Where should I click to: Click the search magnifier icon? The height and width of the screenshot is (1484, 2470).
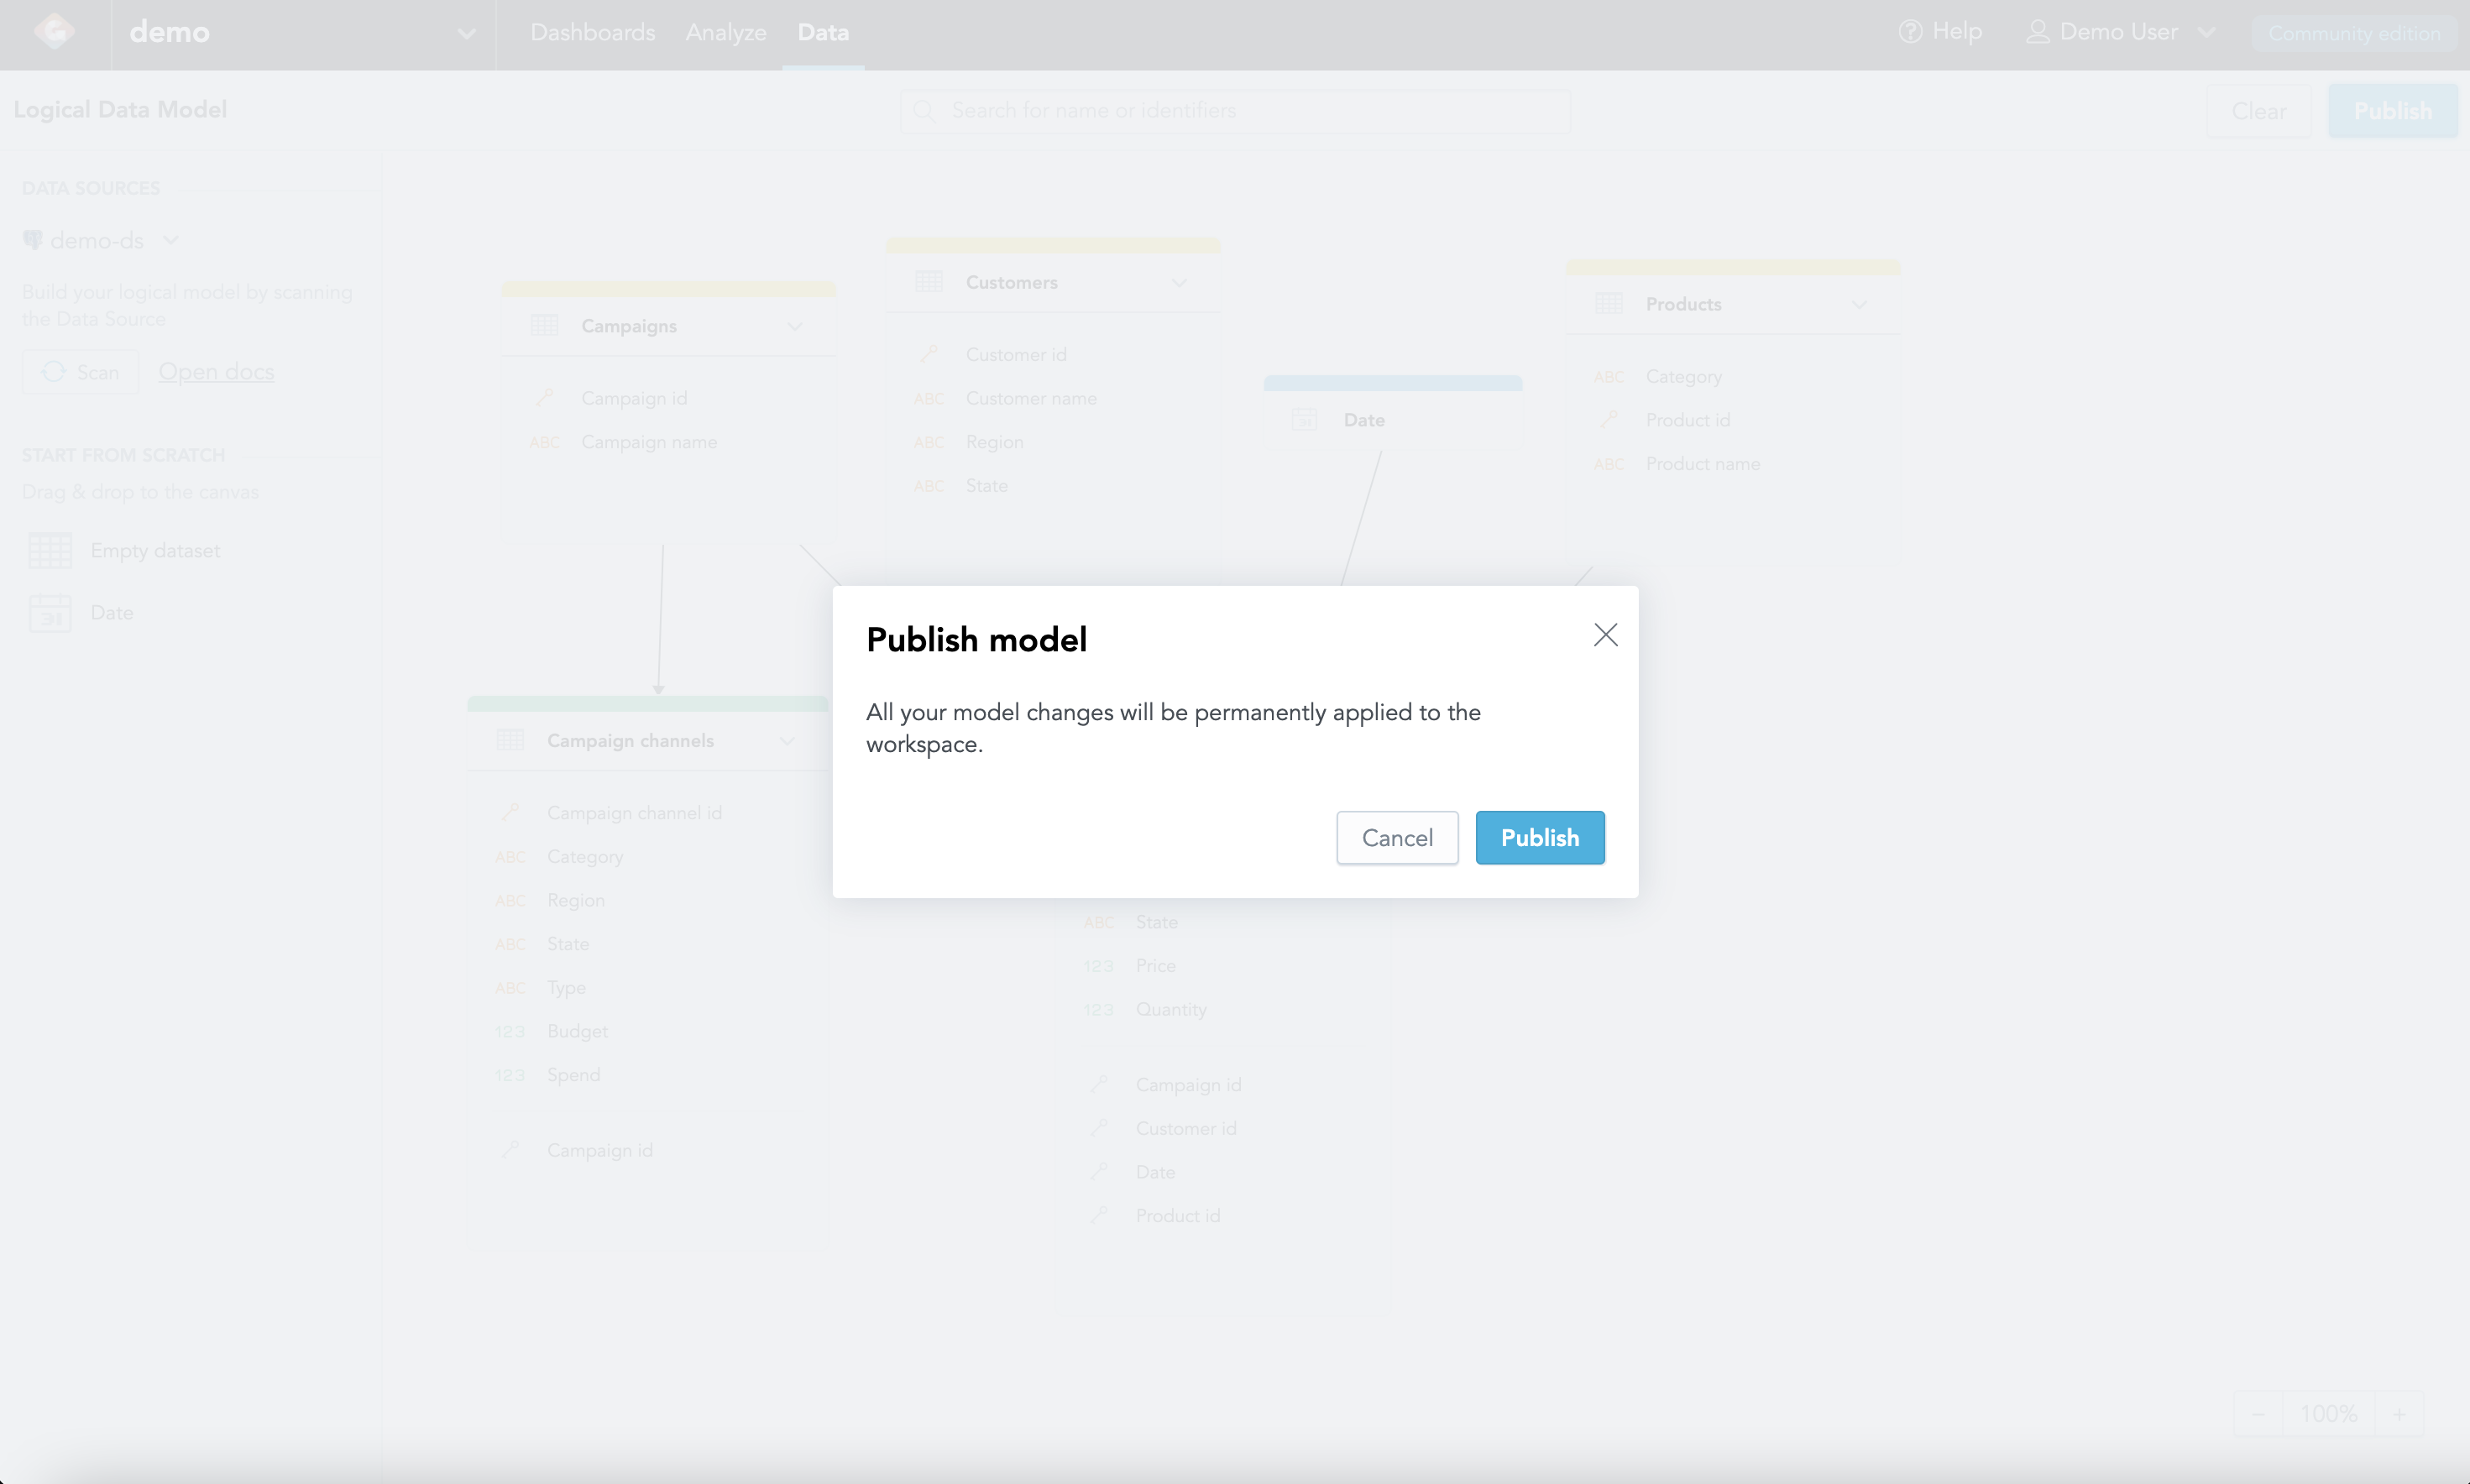coord(924,111)
